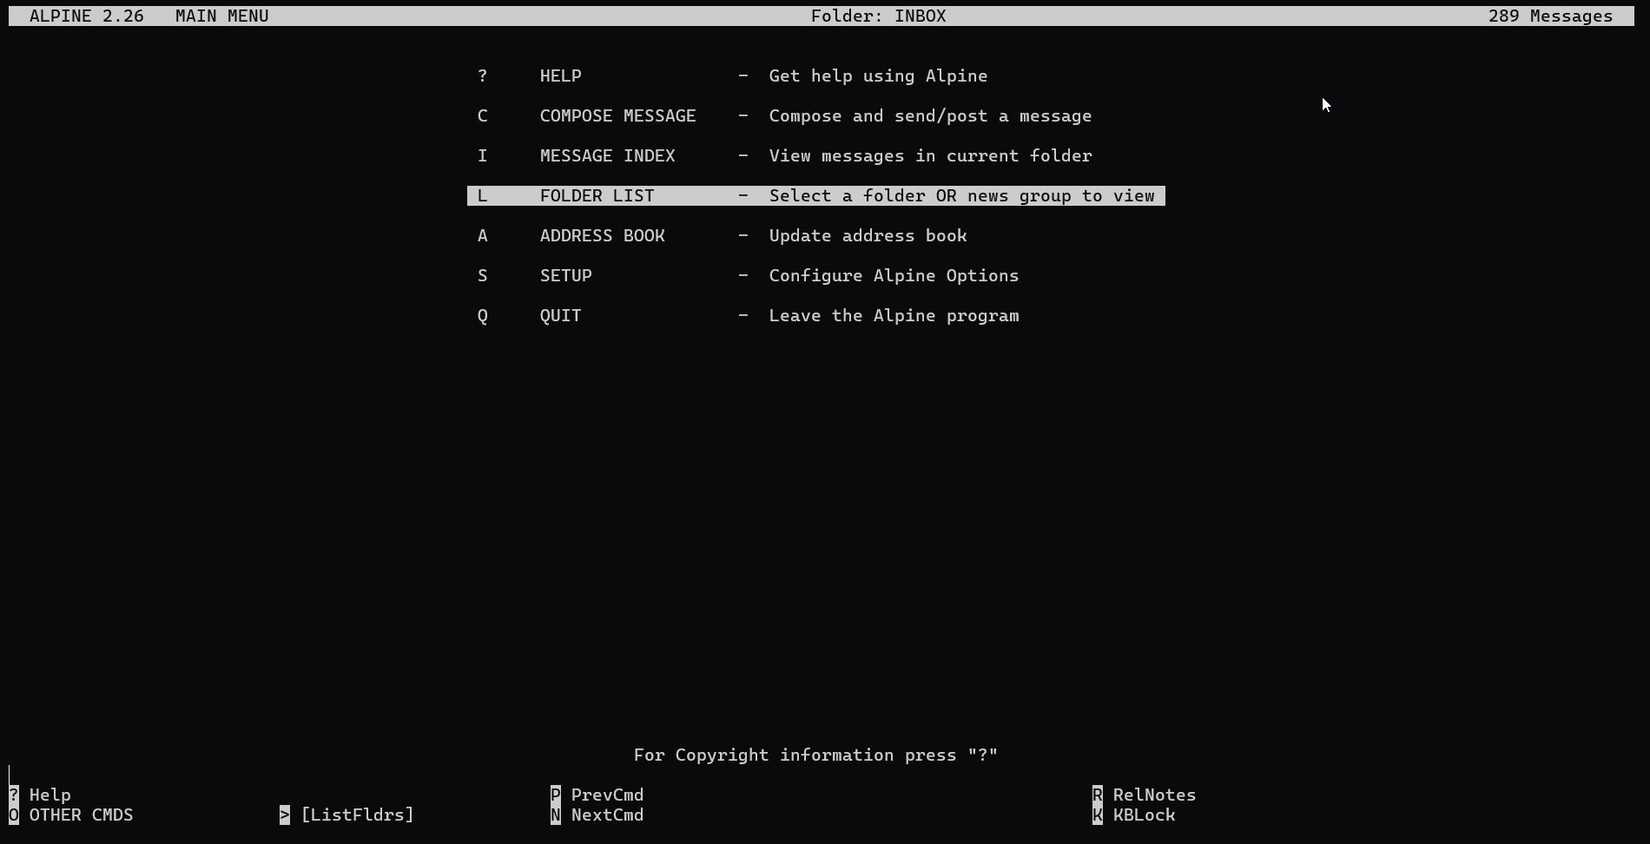Click the RelNotes command
The height and width of the screenshot is (844, 1650).
(x=1154, y=795)
